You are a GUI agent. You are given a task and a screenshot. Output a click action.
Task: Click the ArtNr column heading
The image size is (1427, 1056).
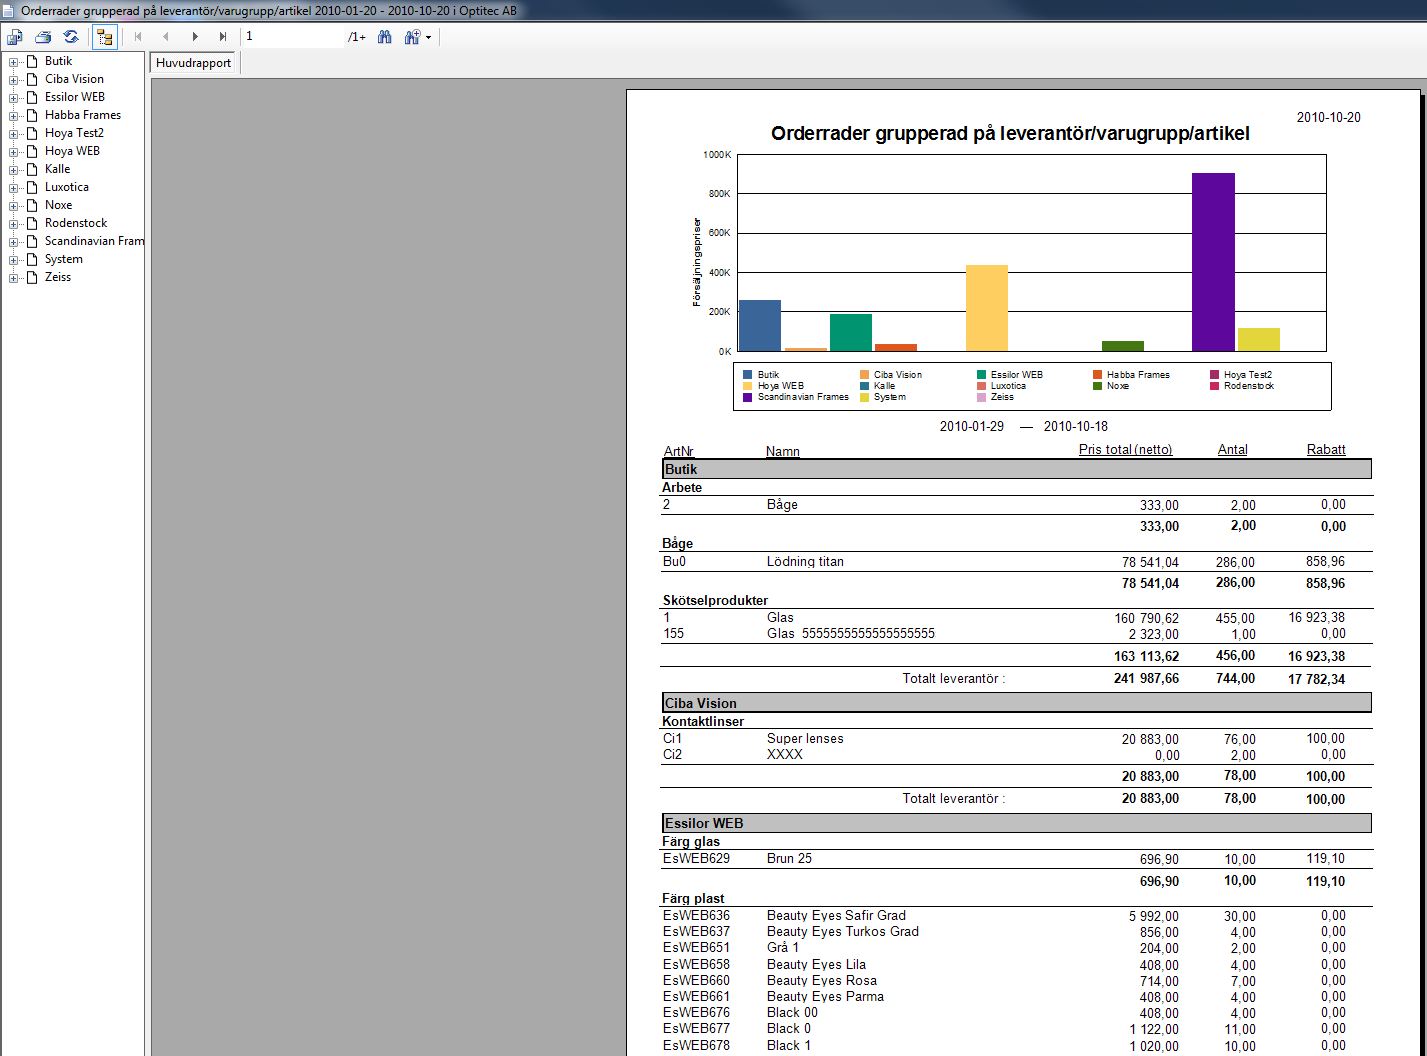pyautogui.click(x=679, y=451)
